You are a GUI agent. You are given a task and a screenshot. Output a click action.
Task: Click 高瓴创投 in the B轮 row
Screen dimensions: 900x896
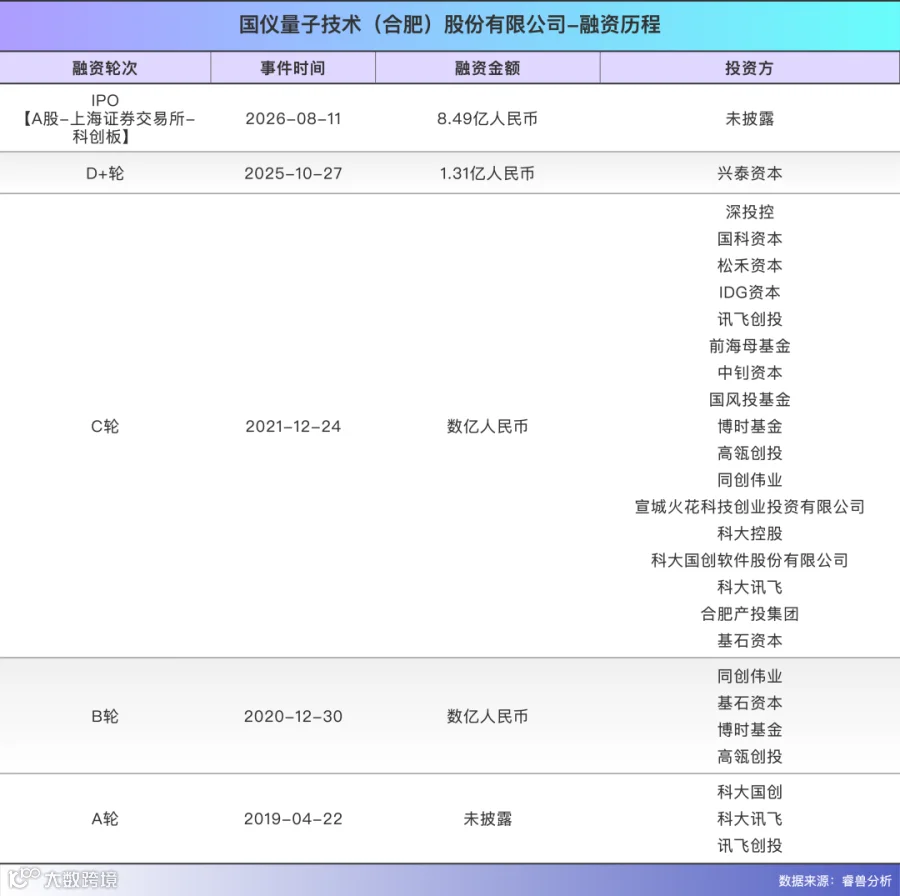coord(750,756)
